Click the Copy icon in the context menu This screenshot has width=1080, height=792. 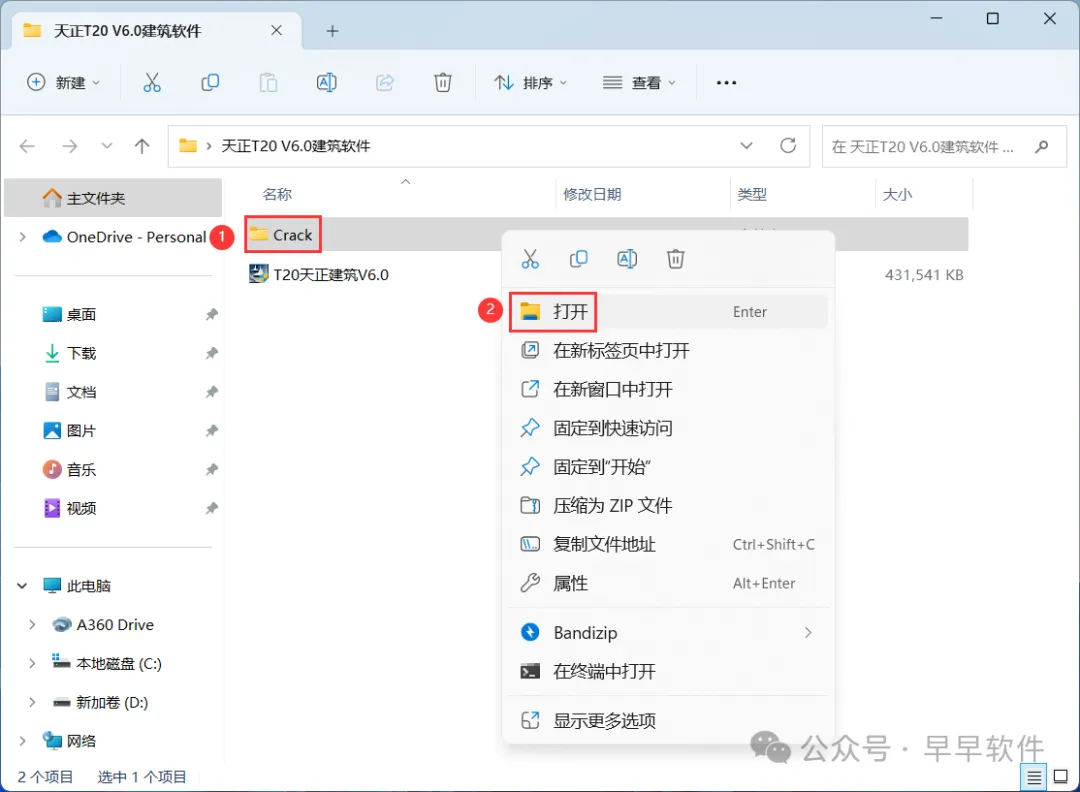(x=579, y=259)
